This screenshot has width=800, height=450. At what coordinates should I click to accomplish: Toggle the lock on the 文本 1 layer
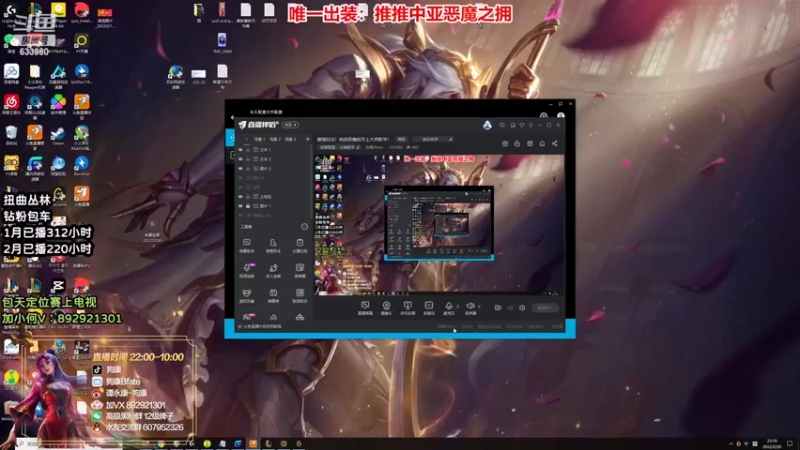tap(248, 150)
